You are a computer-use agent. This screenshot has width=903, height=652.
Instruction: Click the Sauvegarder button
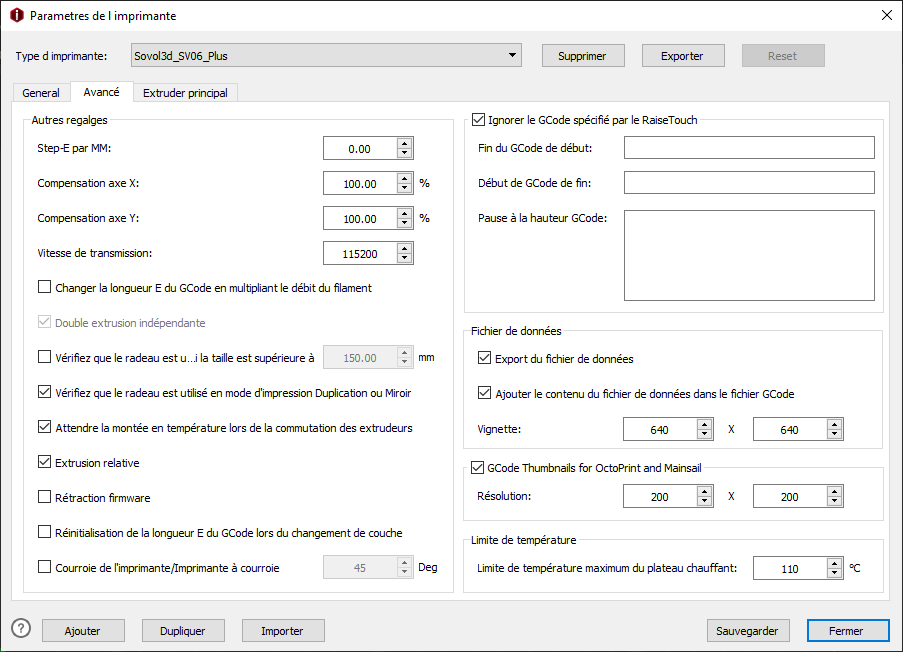coord(748,631)
